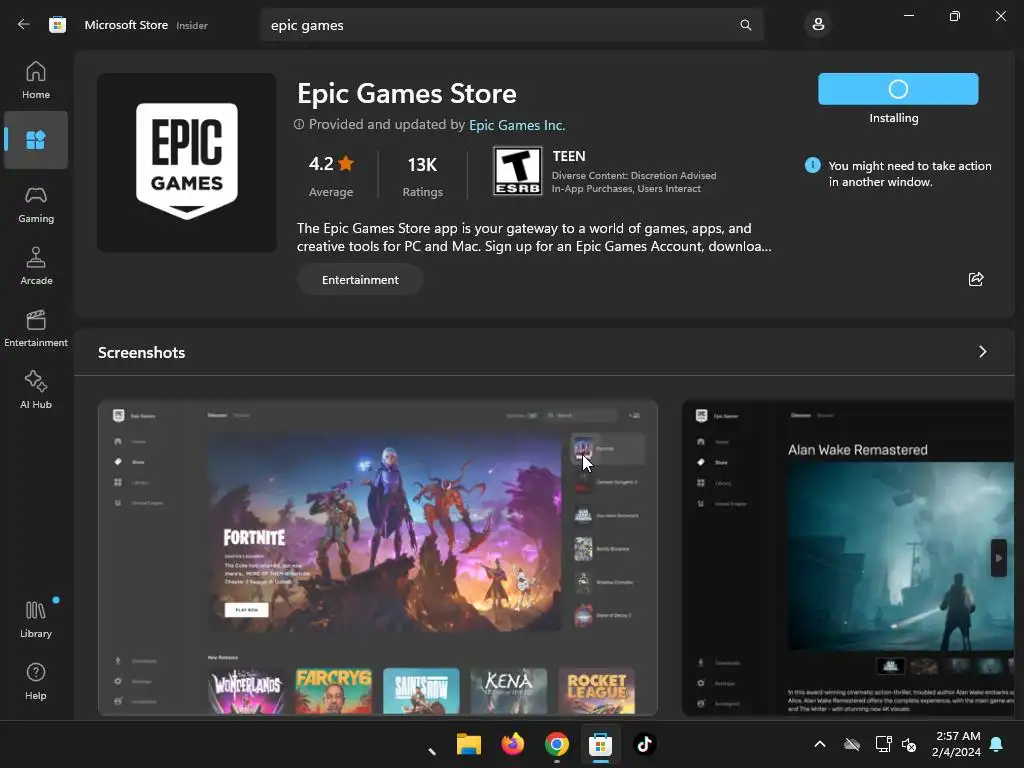This screenshot has width=1024, height=768.
Task: Click the Screenshots heading
Action: pyautogui.click(x=142, y=353)
